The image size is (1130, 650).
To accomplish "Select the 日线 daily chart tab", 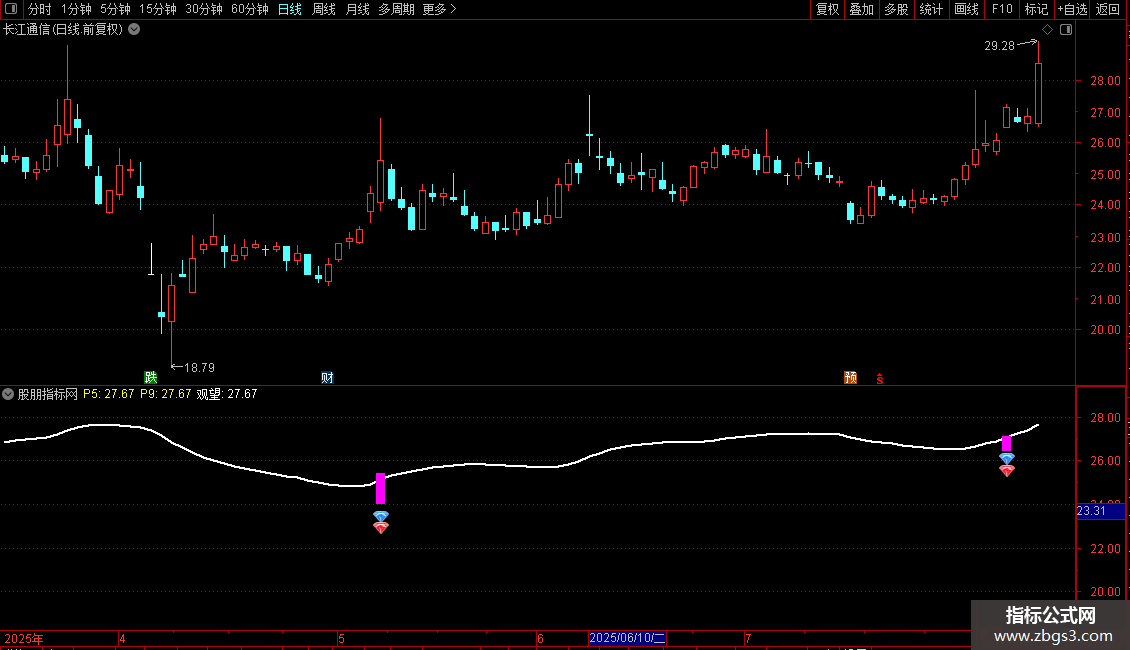I will 290,9.
